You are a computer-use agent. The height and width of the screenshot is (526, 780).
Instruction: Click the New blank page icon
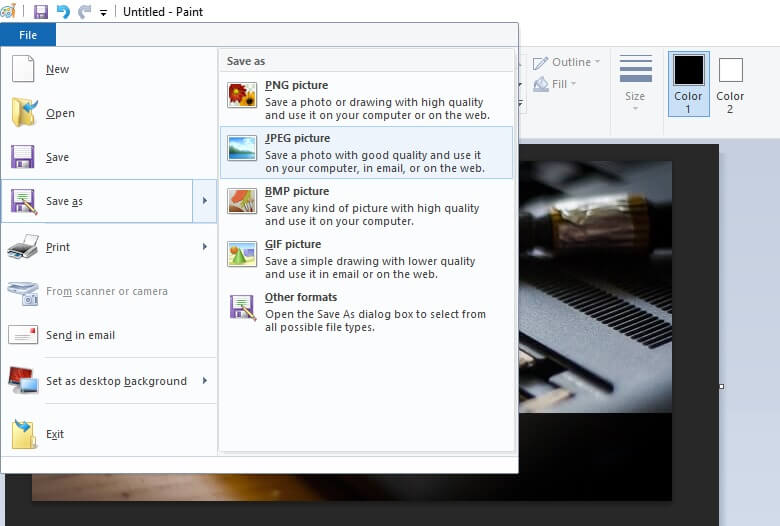pos(23,69)
